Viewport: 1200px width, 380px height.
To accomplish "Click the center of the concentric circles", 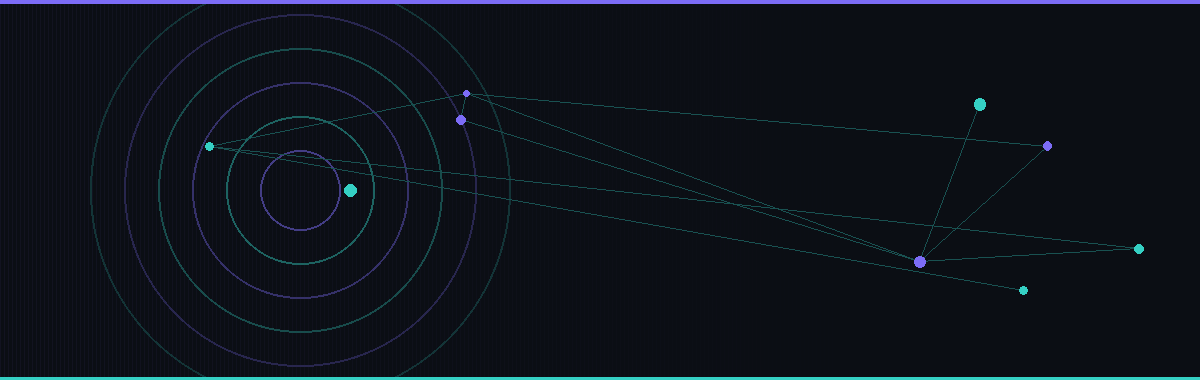I will (x=301, y=190).
